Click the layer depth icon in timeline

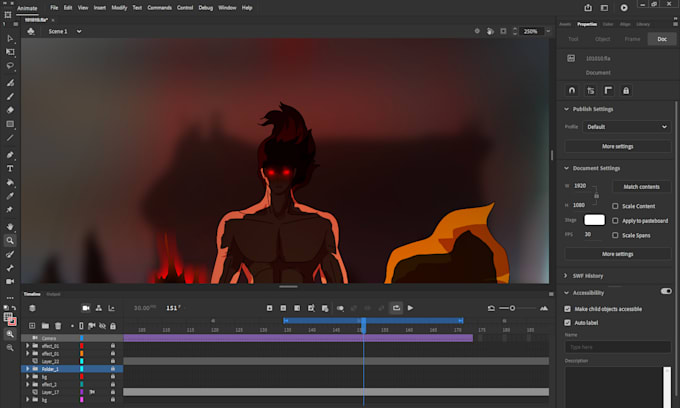tap(111, 308)
